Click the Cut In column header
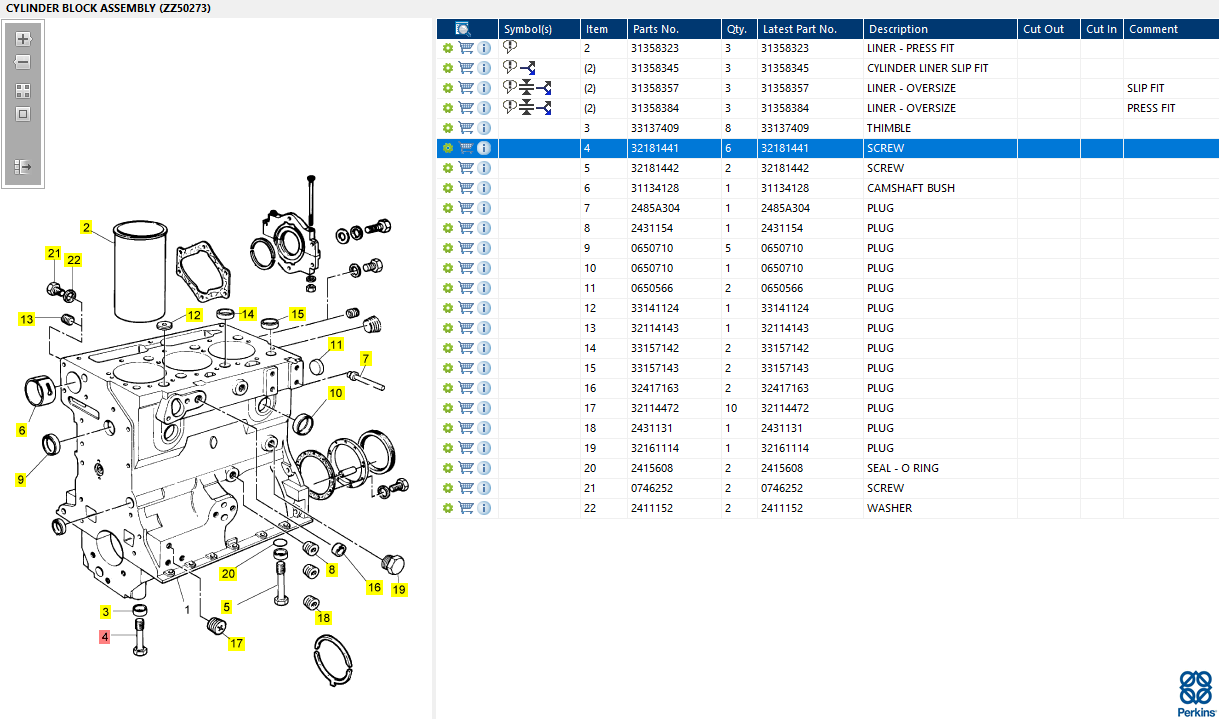The height and width of the screenshot is (719, 1219). [1102, 29]
